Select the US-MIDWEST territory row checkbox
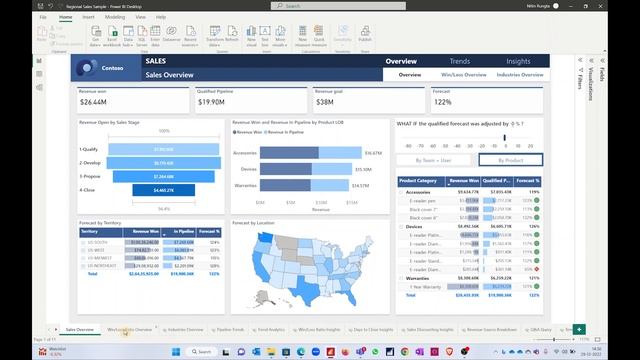Image resolution: width=640 pixels, height=360 pixels. click(x=83, y=258)
